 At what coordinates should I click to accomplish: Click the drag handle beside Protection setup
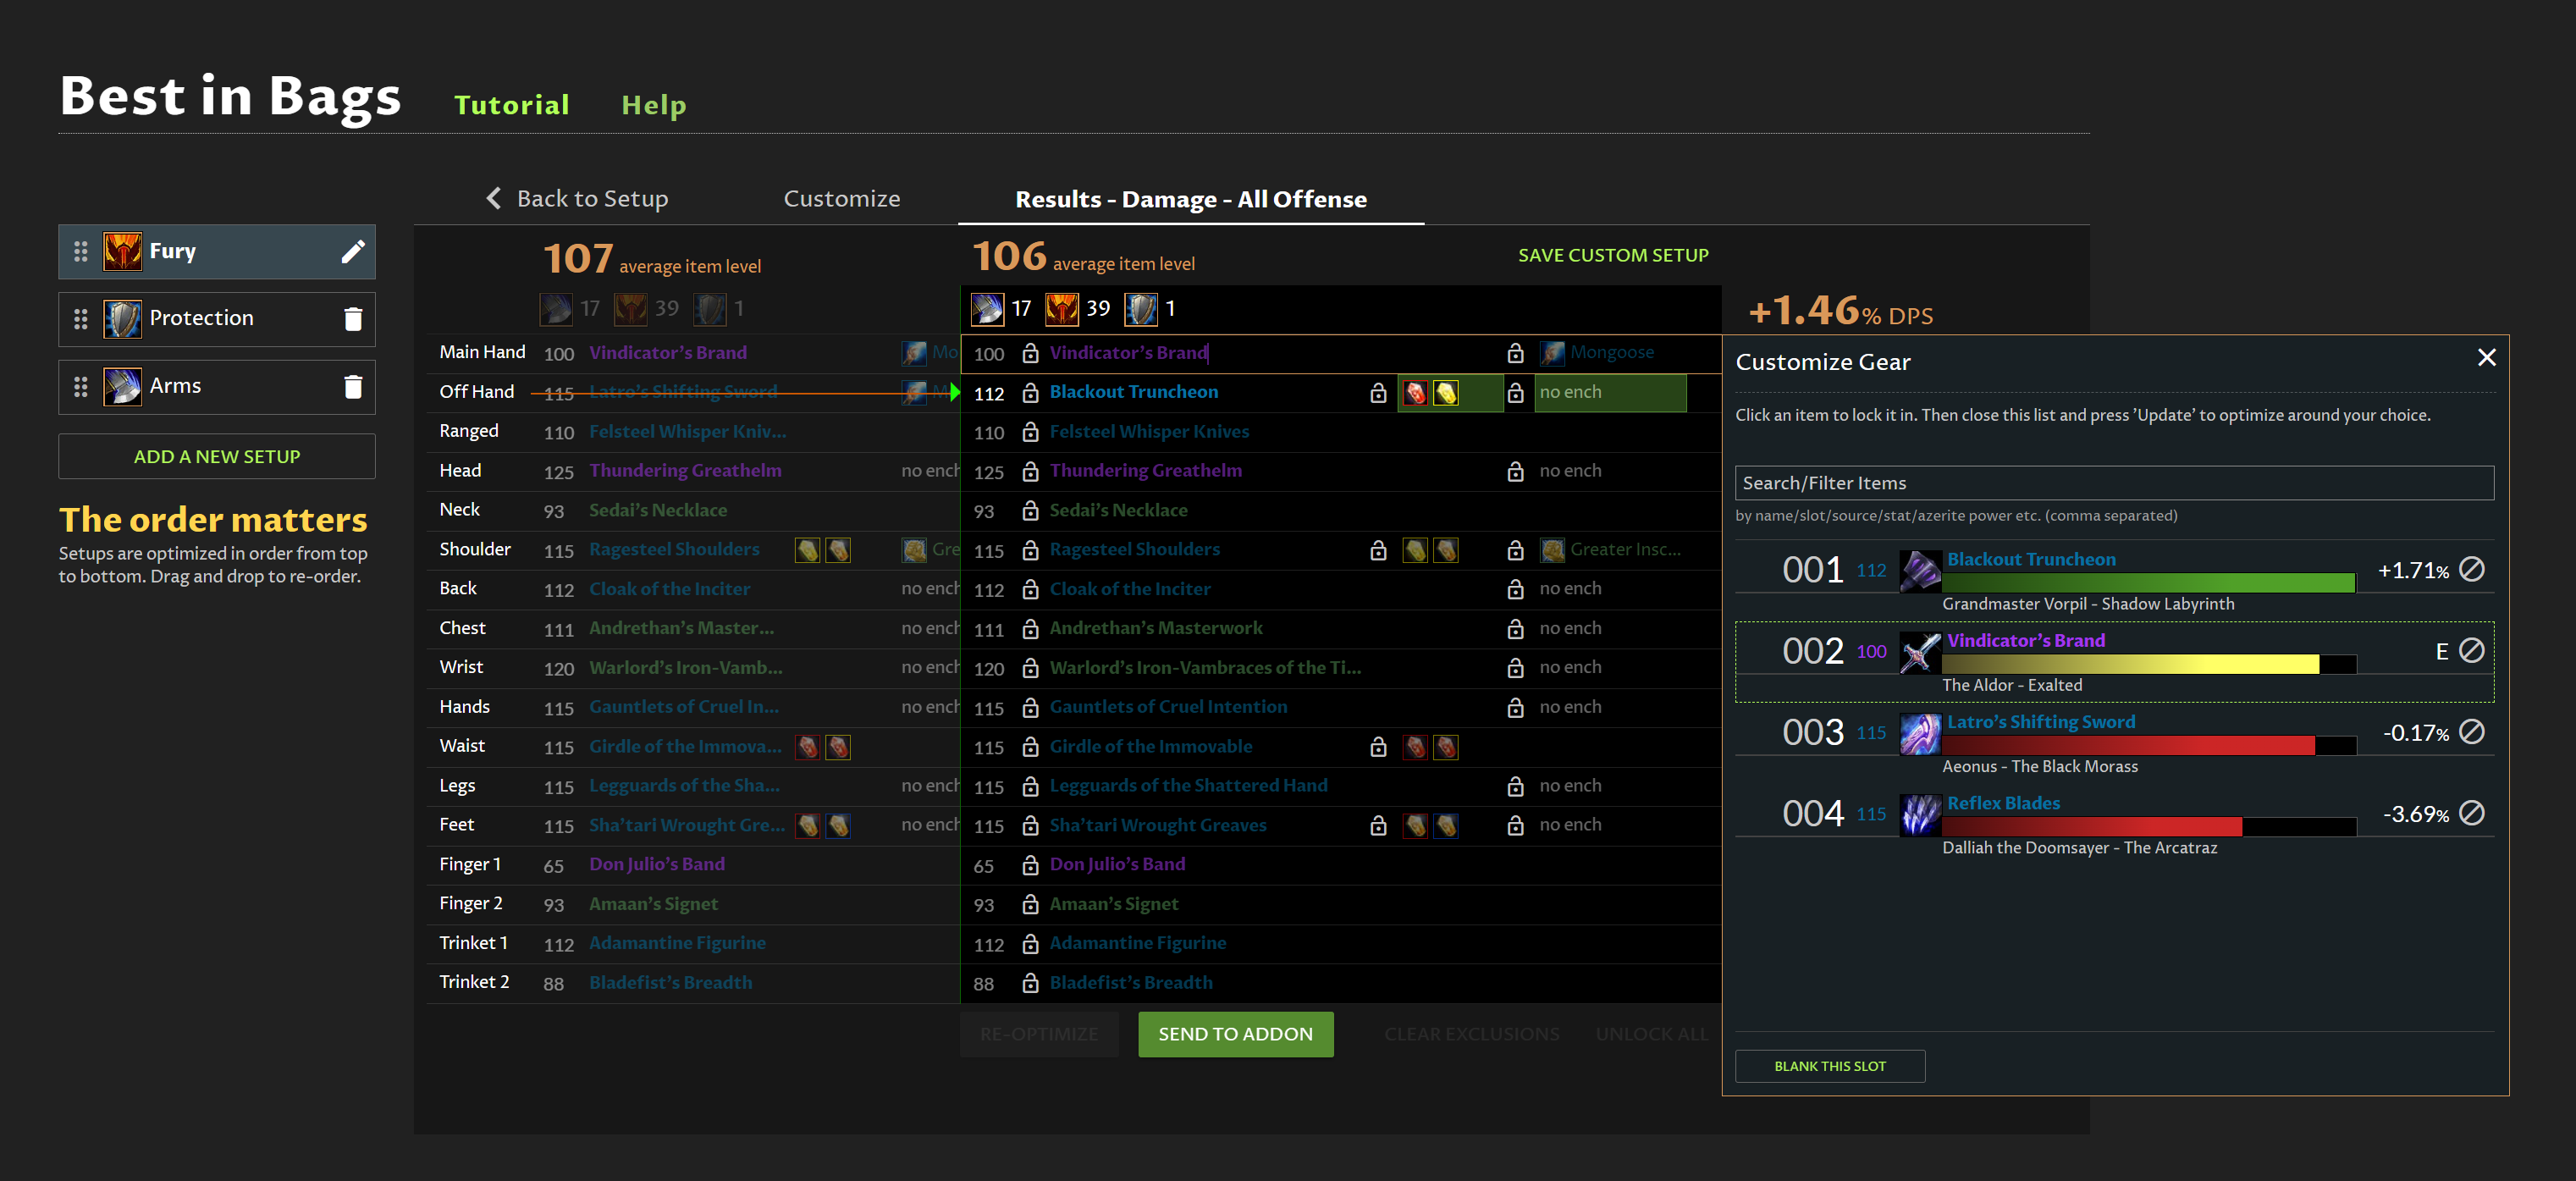(81, 319)
